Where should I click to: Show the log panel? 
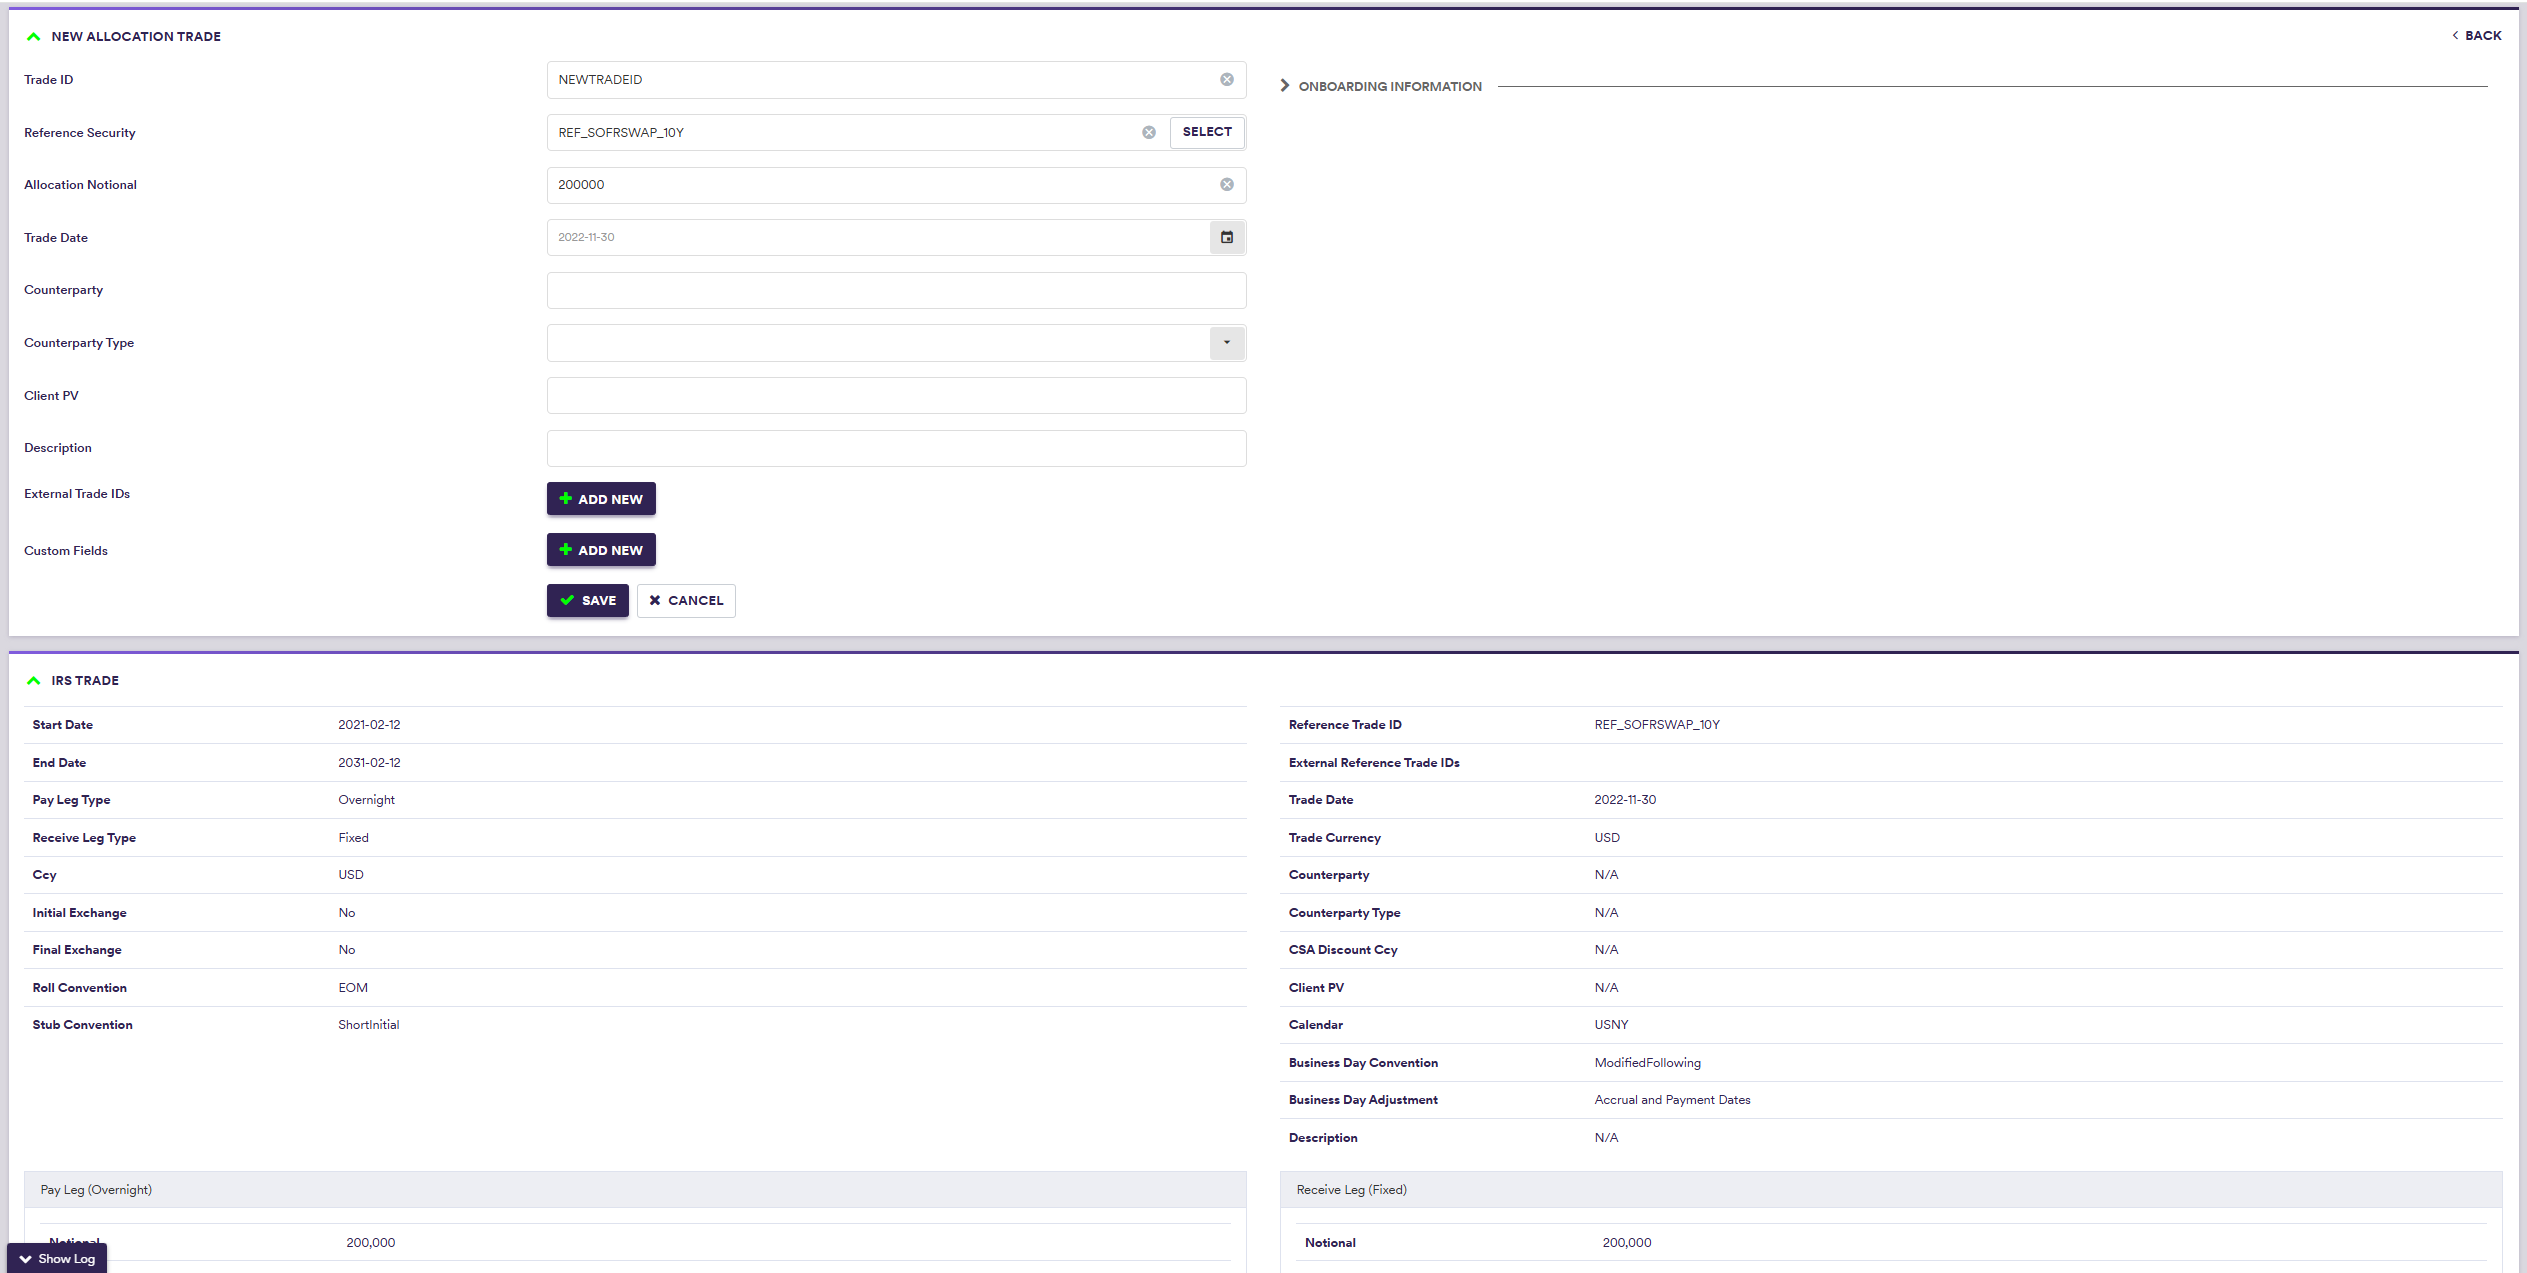coord(57,1259)
